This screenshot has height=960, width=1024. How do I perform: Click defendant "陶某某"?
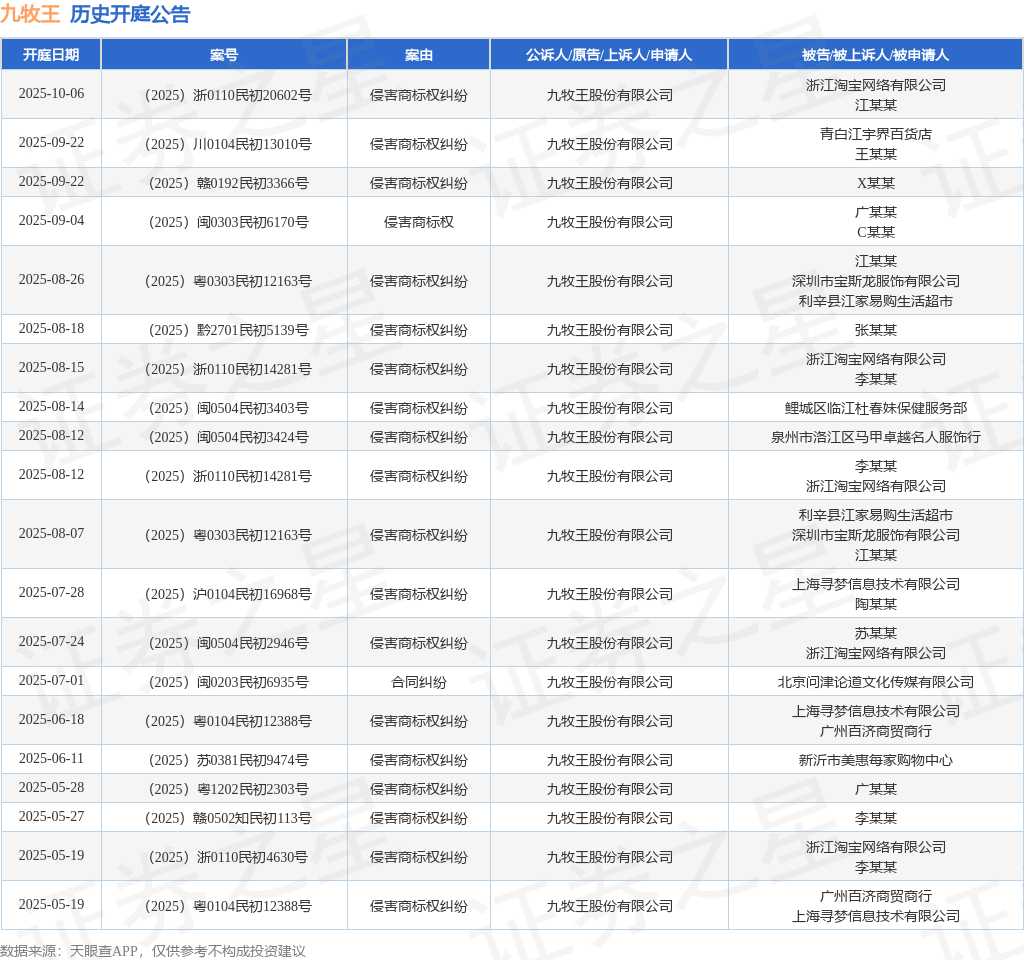click(876, 604)
